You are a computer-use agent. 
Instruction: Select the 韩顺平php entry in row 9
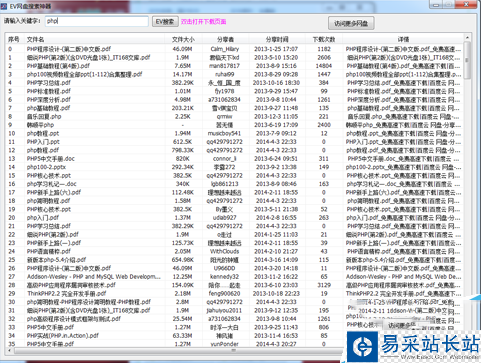click(40, 125)
